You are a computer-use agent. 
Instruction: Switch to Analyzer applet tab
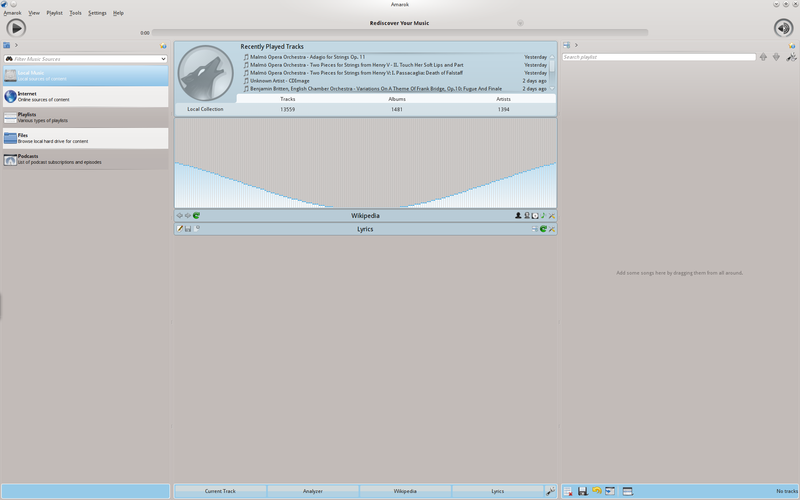(x=313, y=491)
